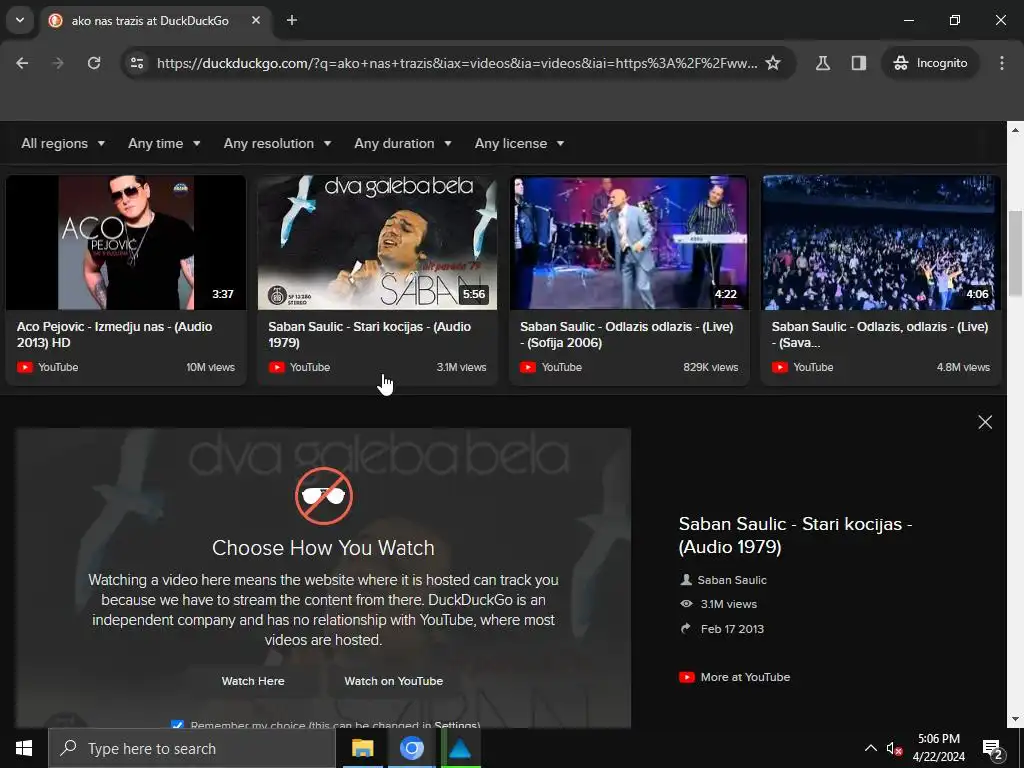Open the Settings link in remember text
This screenshot has height=768, width=1024.
(456, 725)
